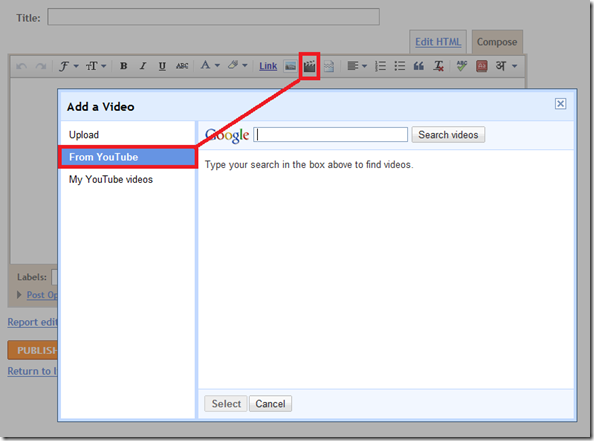Screen dimensions: 594x441
Task: Click the Cancel button
Action: (270, 404)
